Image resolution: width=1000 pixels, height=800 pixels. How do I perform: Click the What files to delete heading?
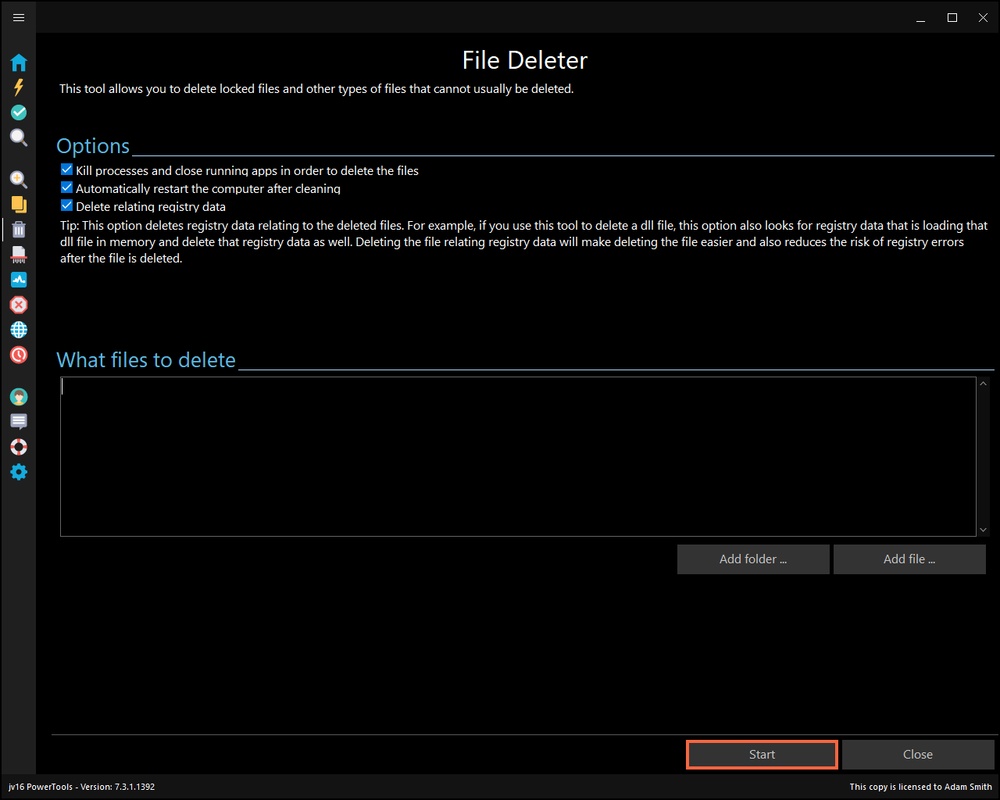pyautogui.click(x=146, y=360)
